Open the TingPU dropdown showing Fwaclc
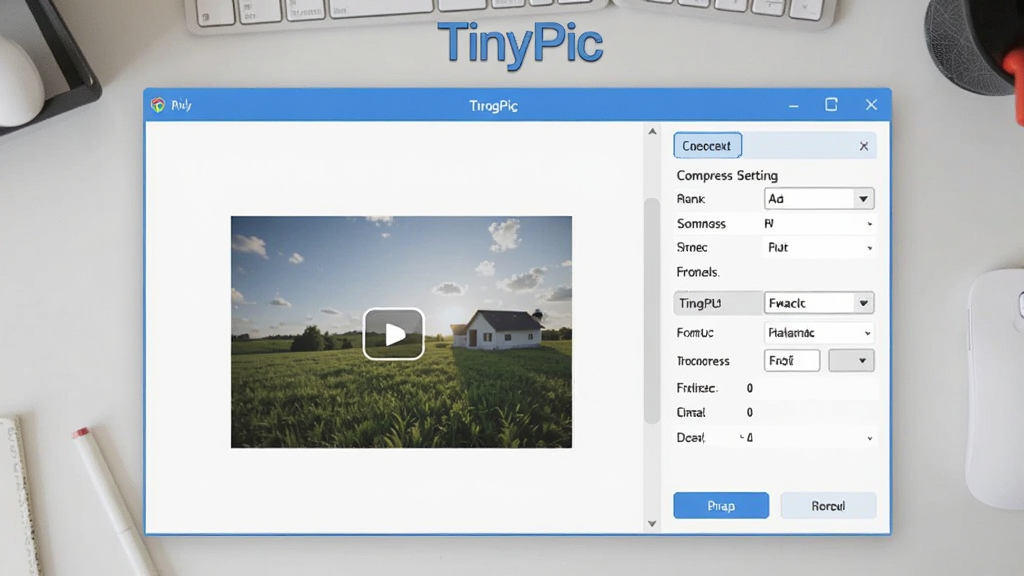Image resolution: width=1024 pixels, height=576 pixels. point(819,303)
